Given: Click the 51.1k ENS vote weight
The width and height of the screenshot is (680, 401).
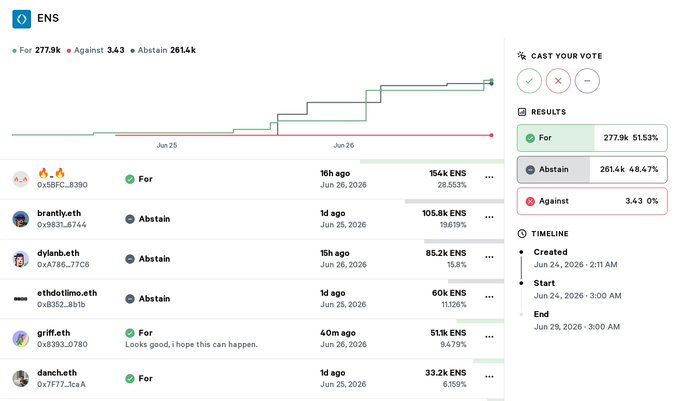Looking at the screenshot, I should 448,333.
